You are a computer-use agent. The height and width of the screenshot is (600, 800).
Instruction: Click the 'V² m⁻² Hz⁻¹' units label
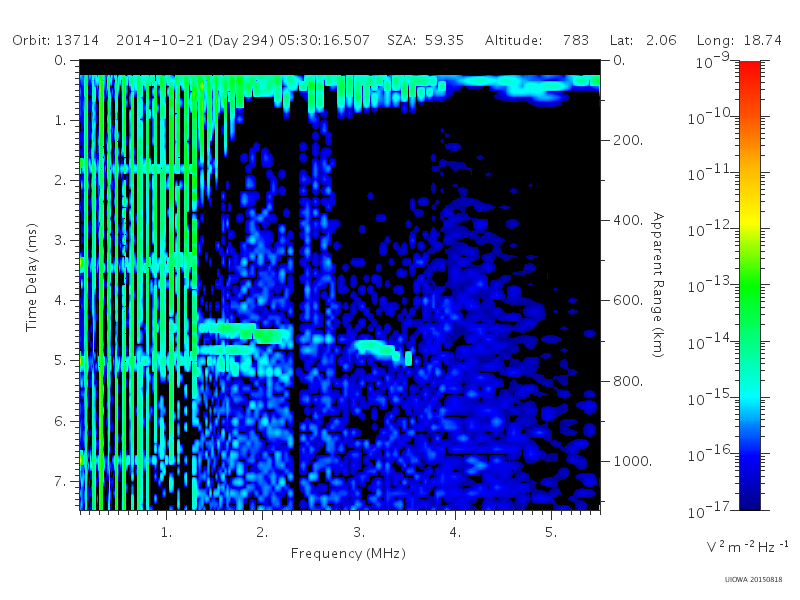coord(747,546)
